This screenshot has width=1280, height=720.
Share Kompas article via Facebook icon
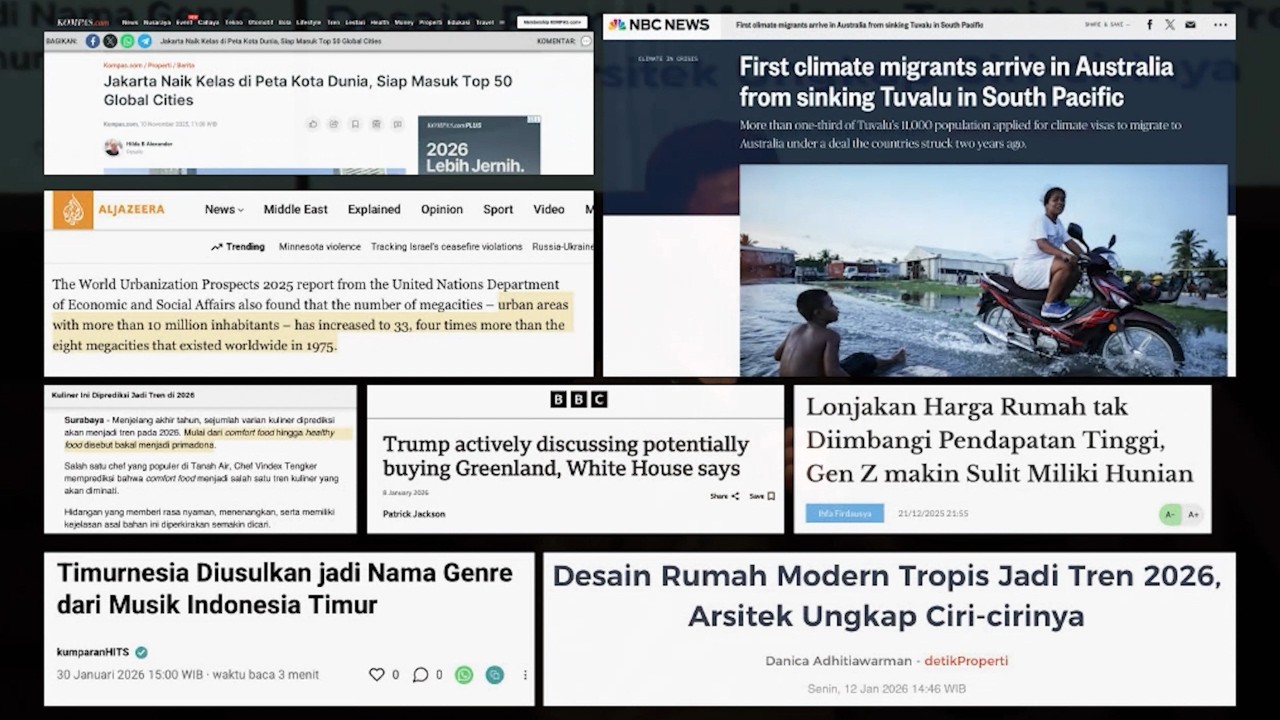point(93,41)
